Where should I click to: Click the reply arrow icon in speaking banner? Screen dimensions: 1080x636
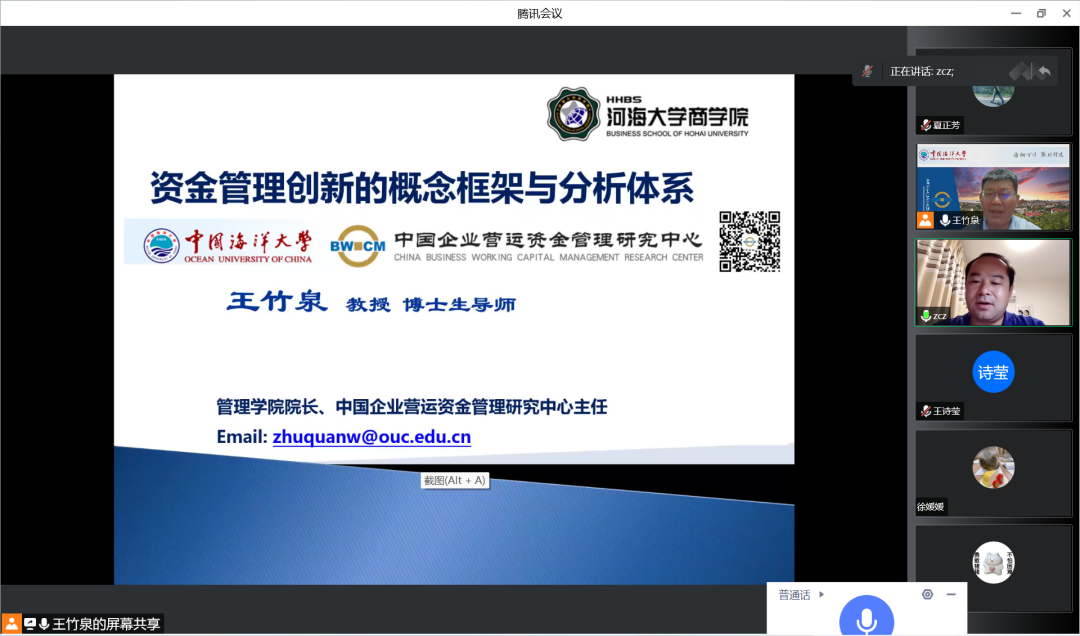[x=1044, y=71]
